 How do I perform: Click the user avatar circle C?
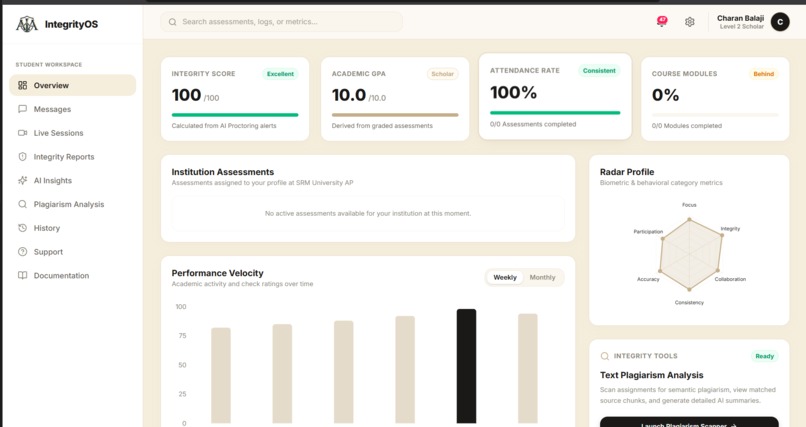click(x=780, y=22)
